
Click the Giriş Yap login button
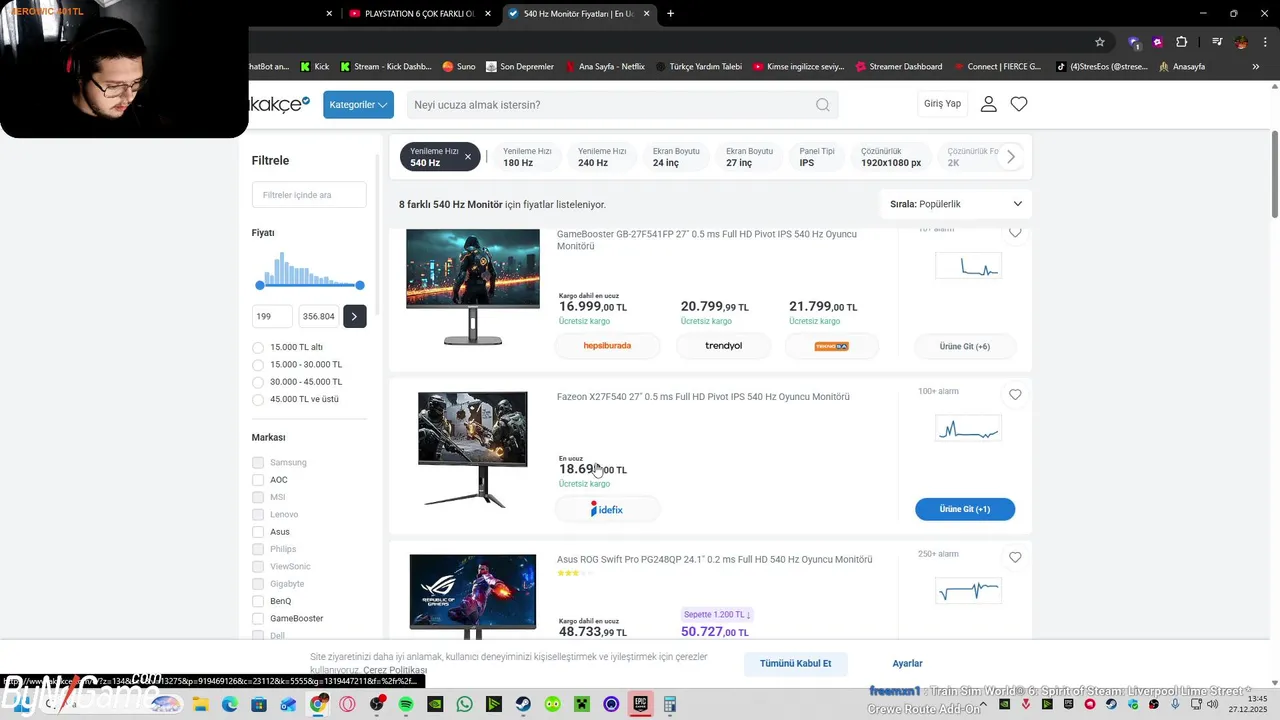942,104
